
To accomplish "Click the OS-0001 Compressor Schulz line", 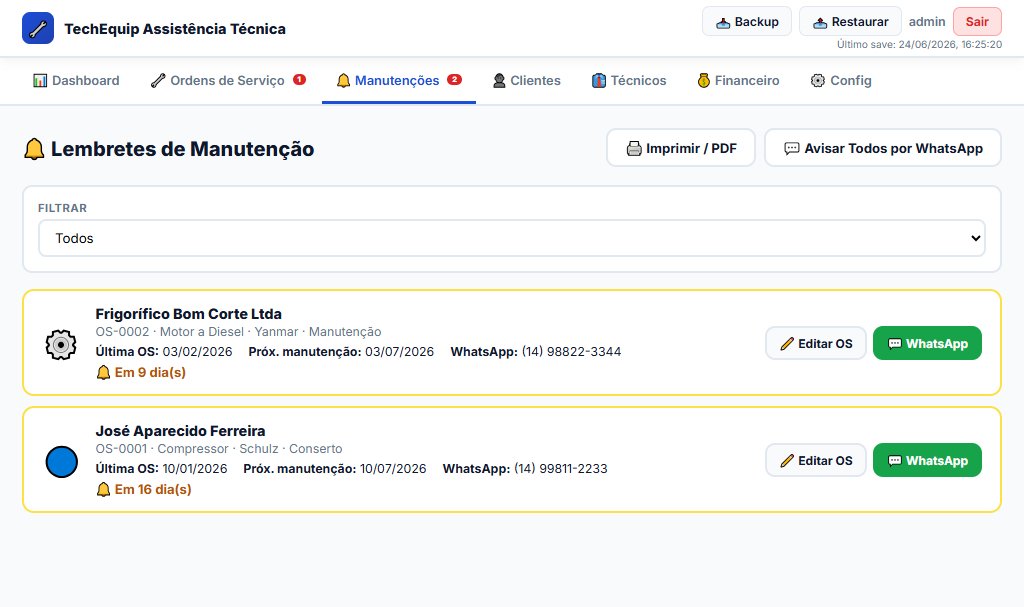I will coord(219,449).
